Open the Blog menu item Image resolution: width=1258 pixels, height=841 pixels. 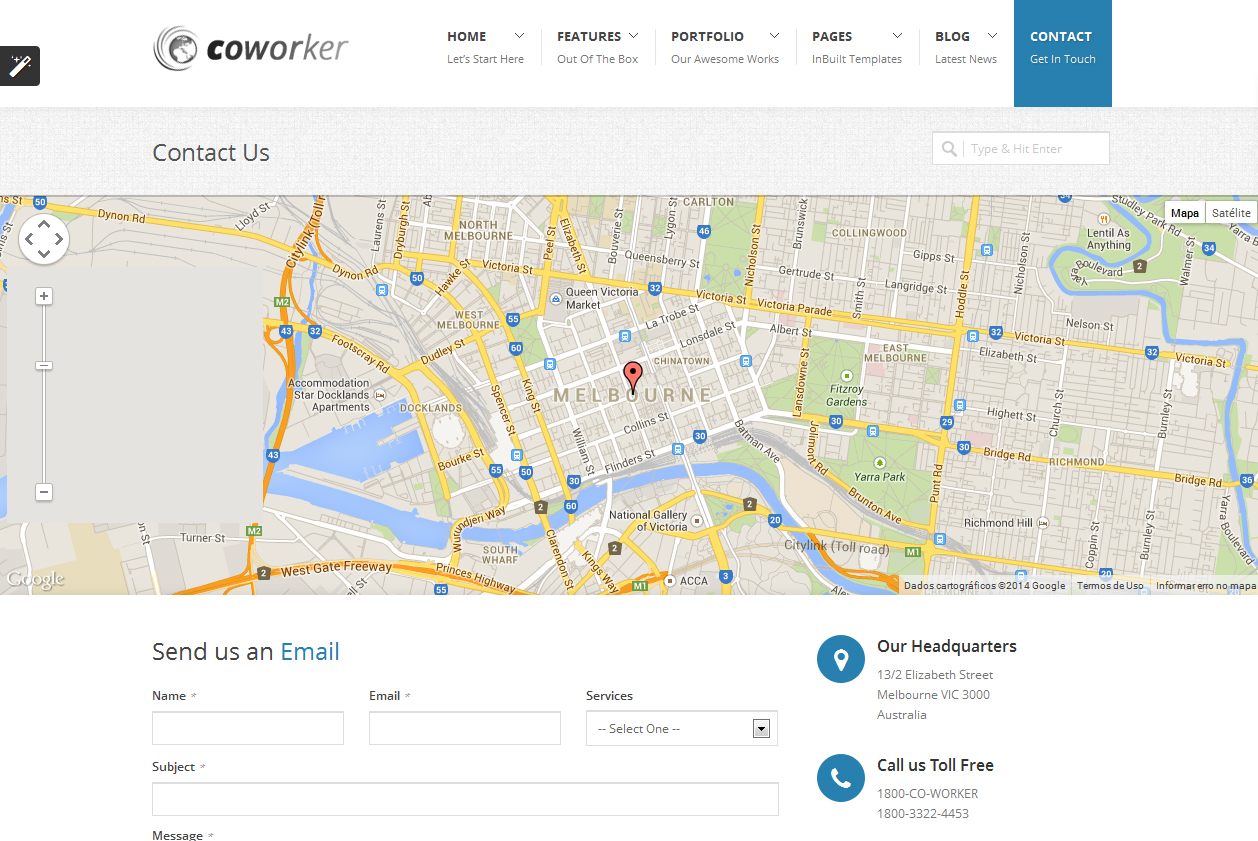pos(965,46)
